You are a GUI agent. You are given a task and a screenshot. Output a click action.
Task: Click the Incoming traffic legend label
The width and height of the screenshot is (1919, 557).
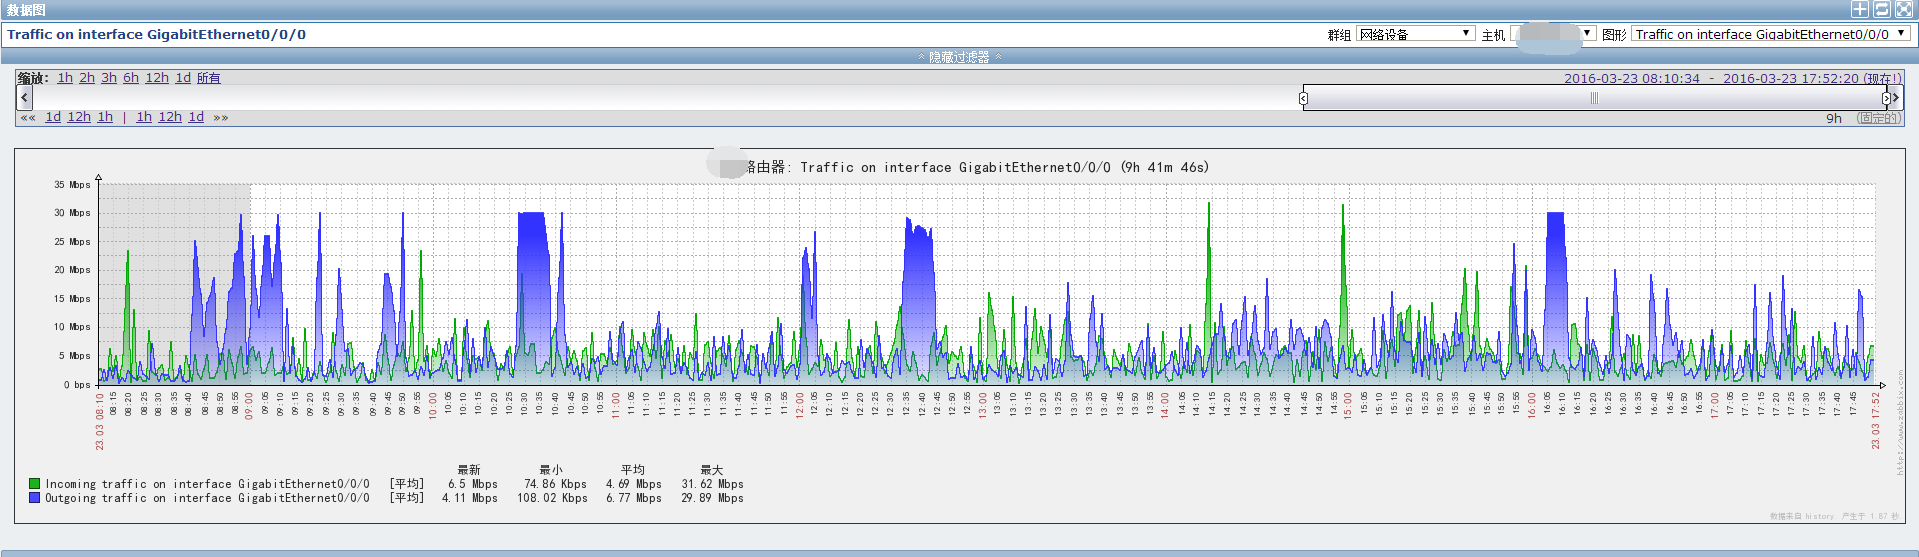[x=207, y=484]
